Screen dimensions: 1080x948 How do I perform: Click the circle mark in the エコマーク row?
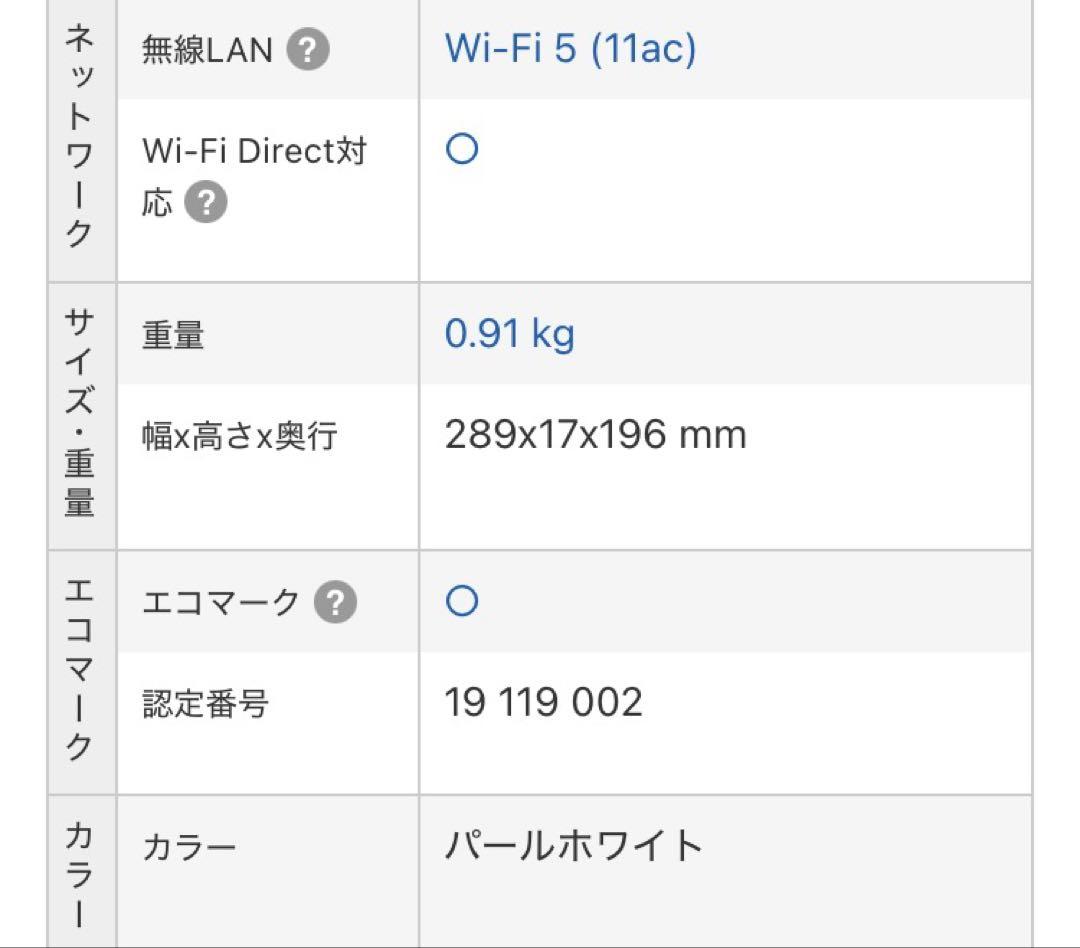[461, 602]
